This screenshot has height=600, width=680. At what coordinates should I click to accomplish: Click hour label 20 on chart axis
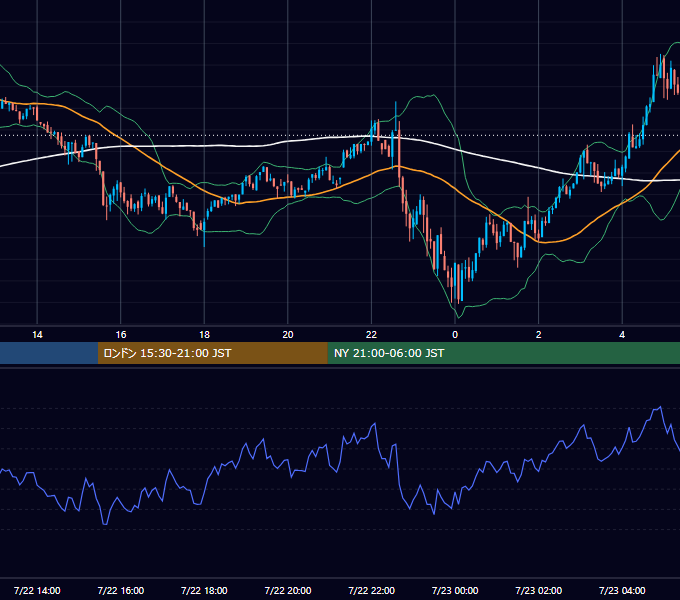pyautogui.click(x=288, y=335)
